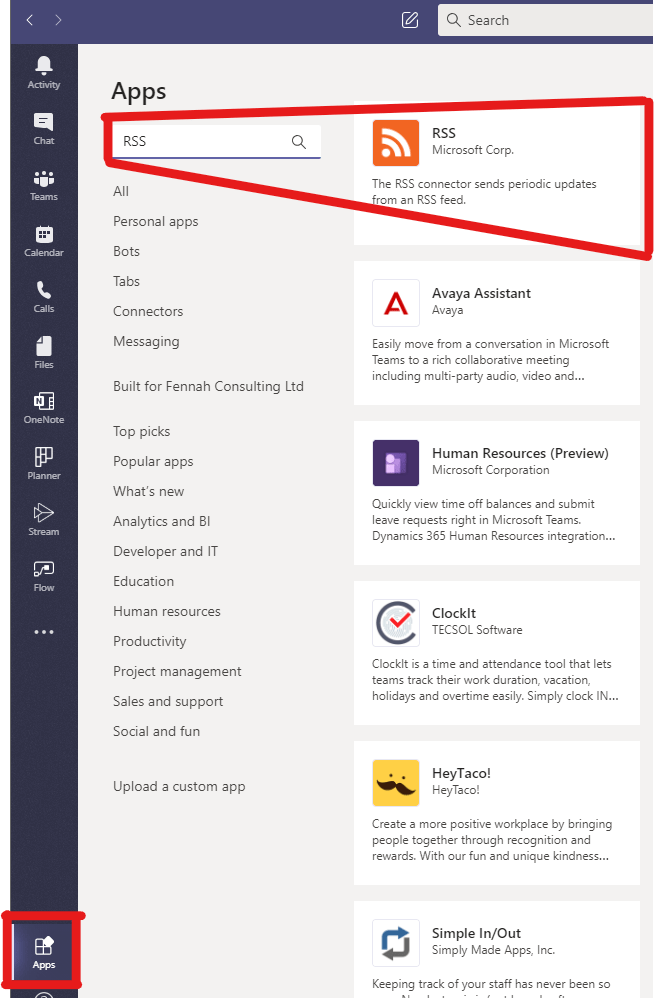
Task: Open Calls from the sidebar
Action: [x=44, y=296]
